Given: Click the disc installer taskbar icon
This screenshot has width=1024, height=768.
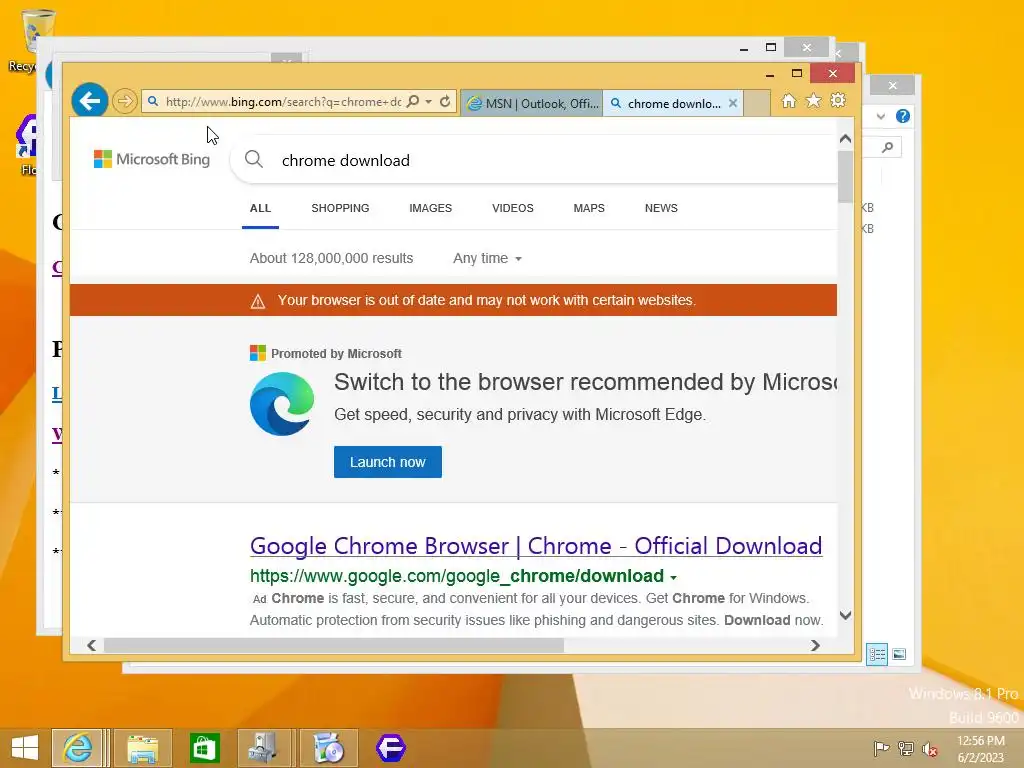Looking at the screenshot, I should coord(328,748).
